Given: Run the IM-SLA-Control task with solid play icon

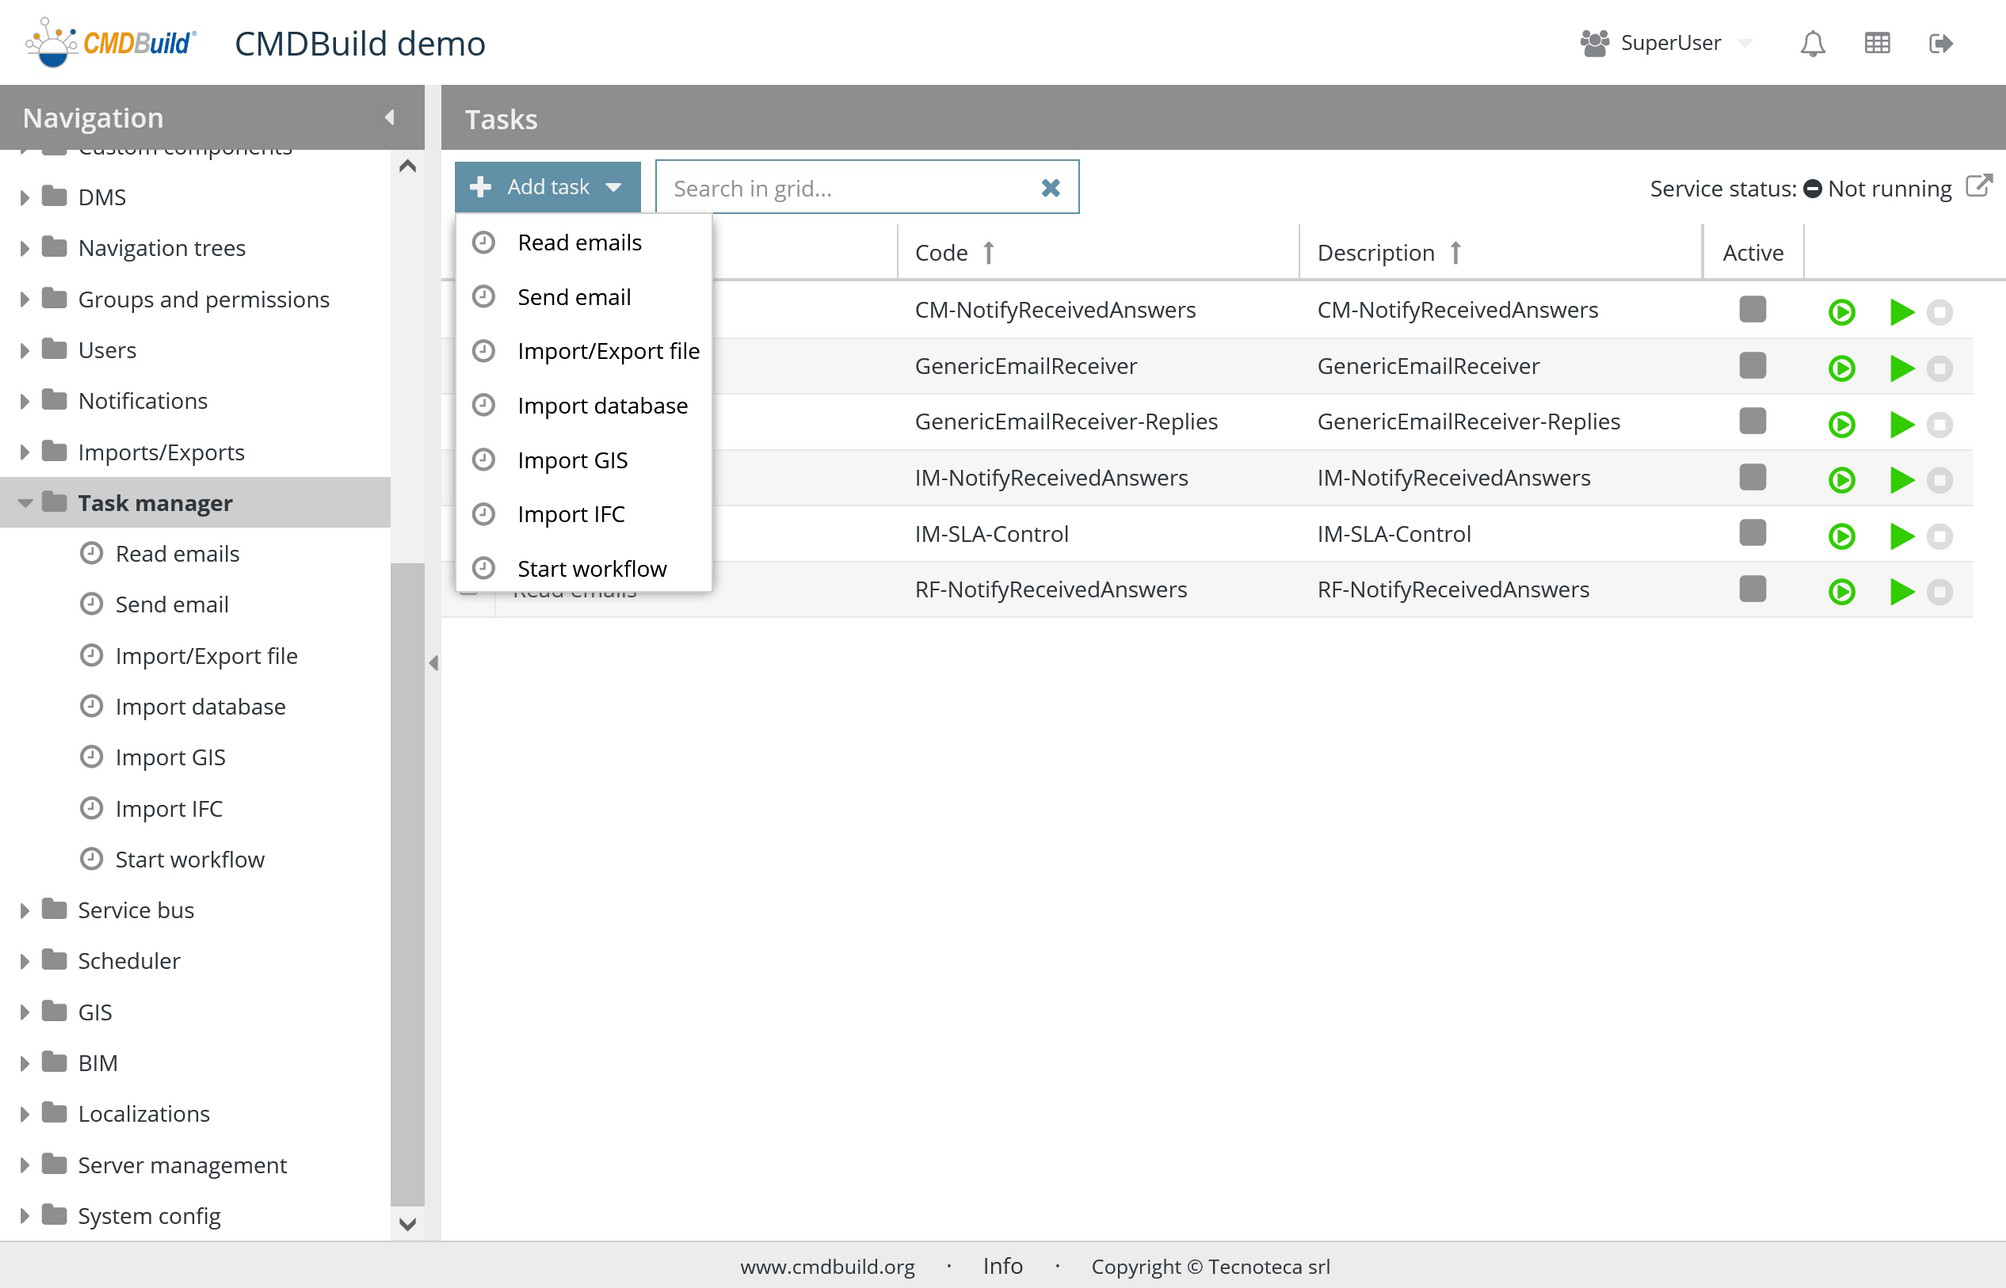Looking at the screenshot, I should (1901, 536).
